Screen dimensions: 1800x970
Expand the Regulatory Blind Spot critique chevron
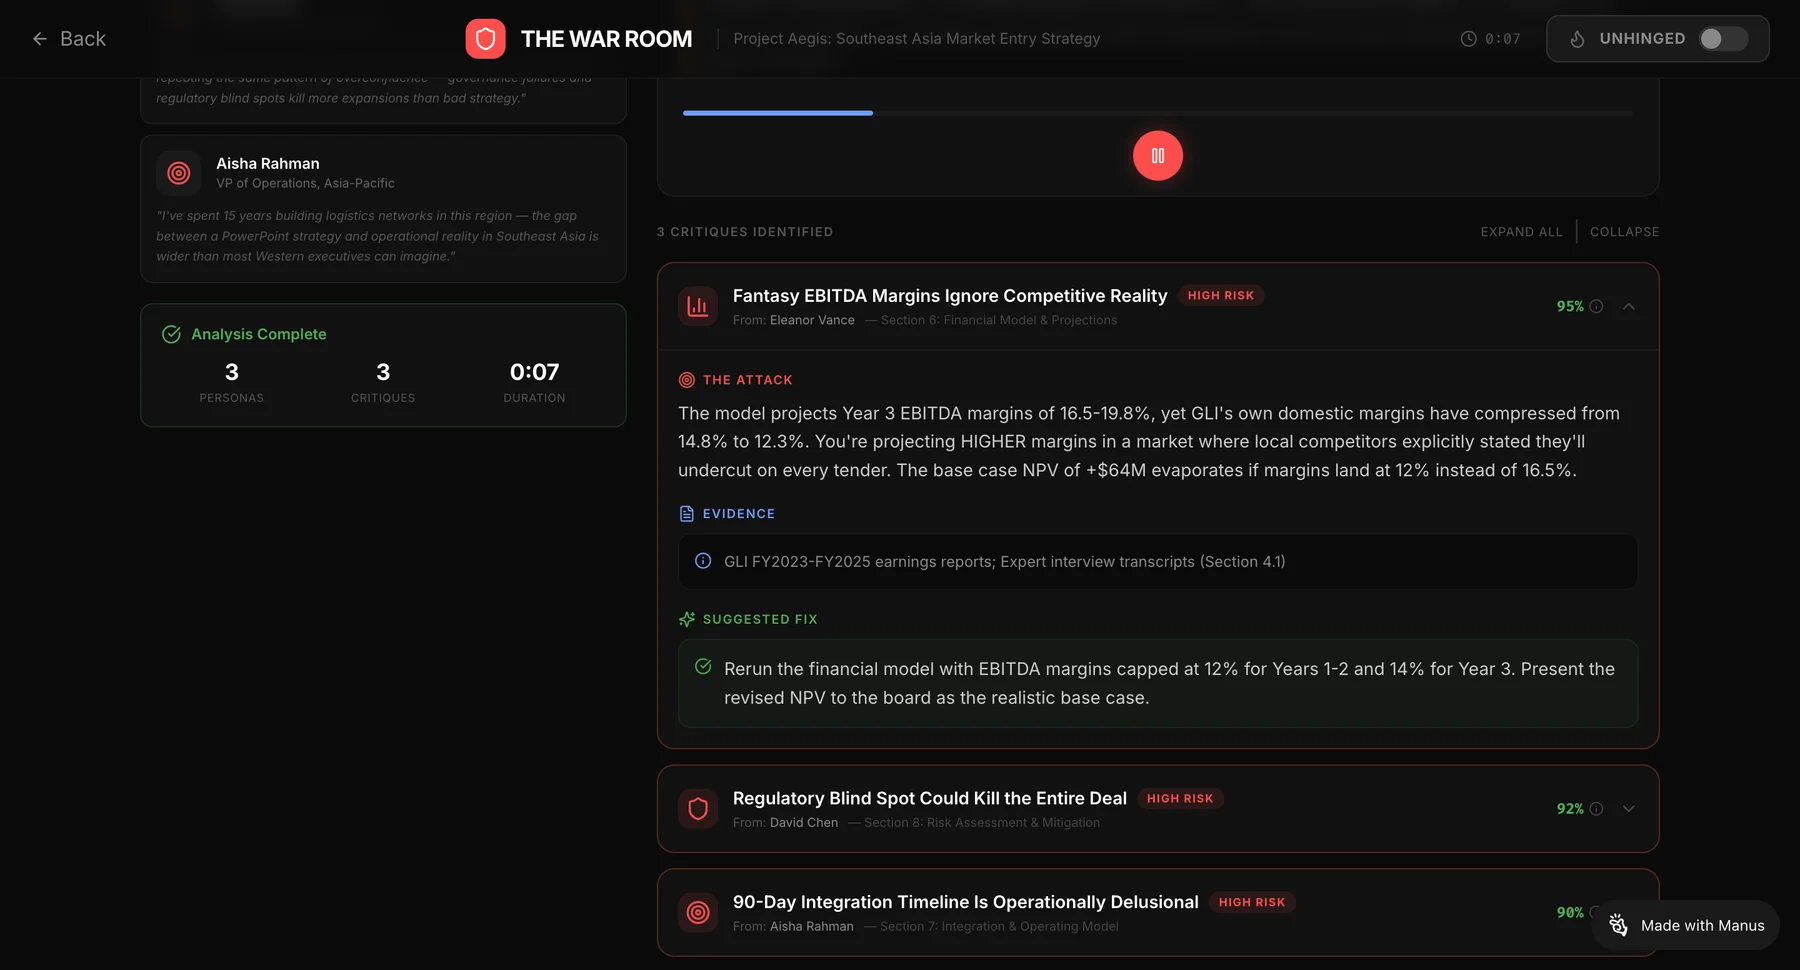point(1629,809)
